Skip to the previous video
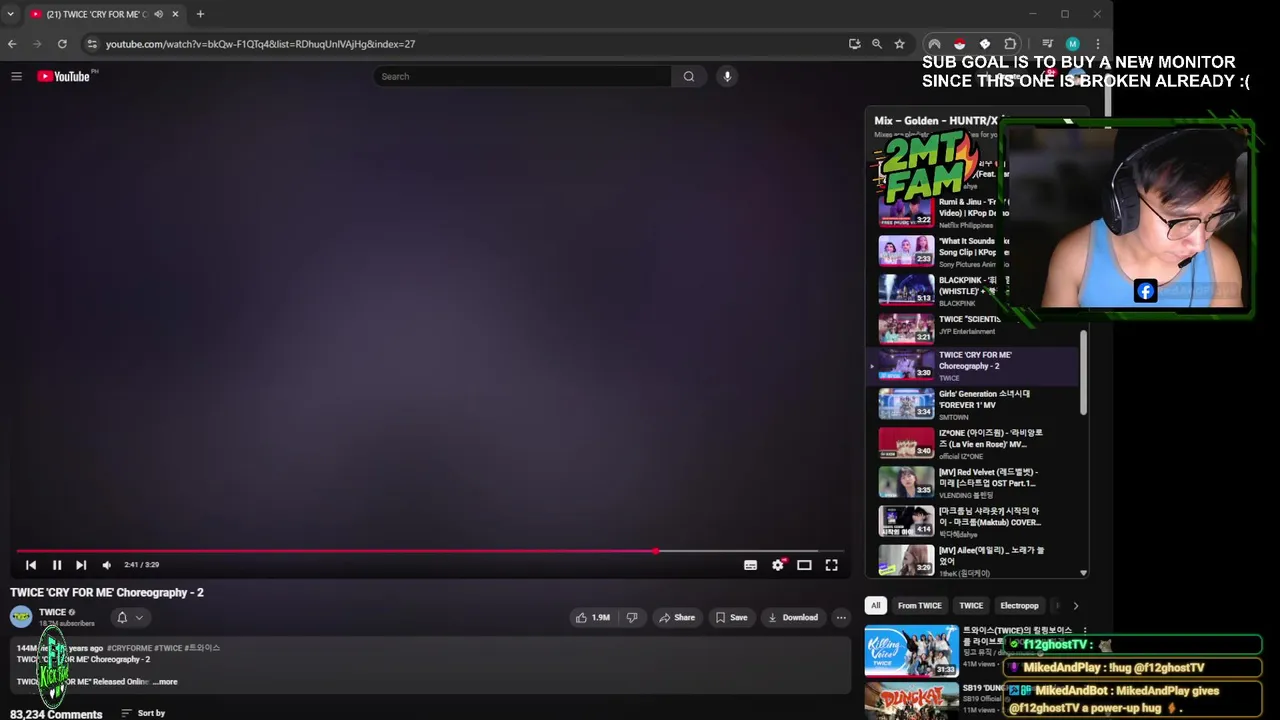 31,565
